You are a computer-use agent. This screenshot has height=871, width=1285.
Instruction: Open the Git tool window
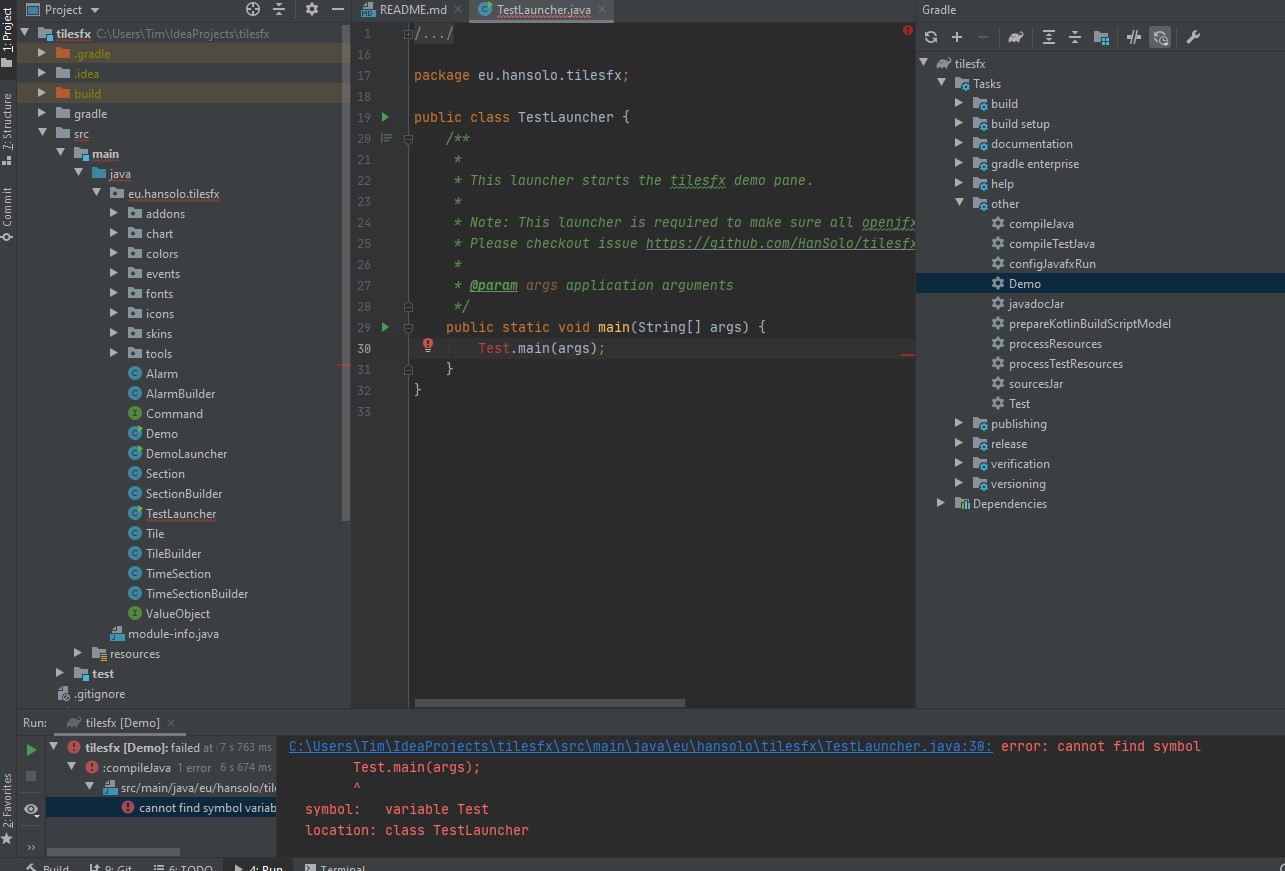point(111,866)
